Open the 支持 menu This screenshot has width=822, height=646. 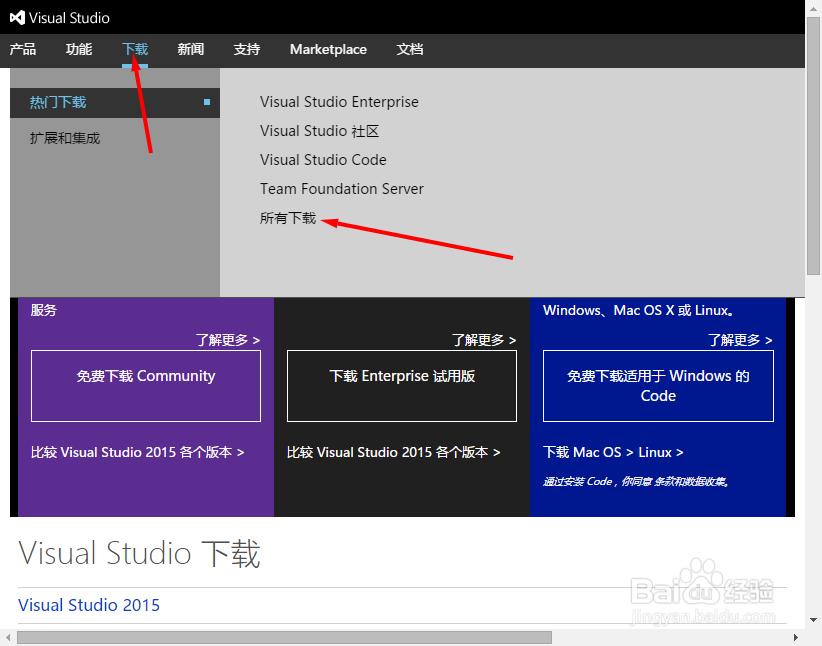(x=246, y=49)
